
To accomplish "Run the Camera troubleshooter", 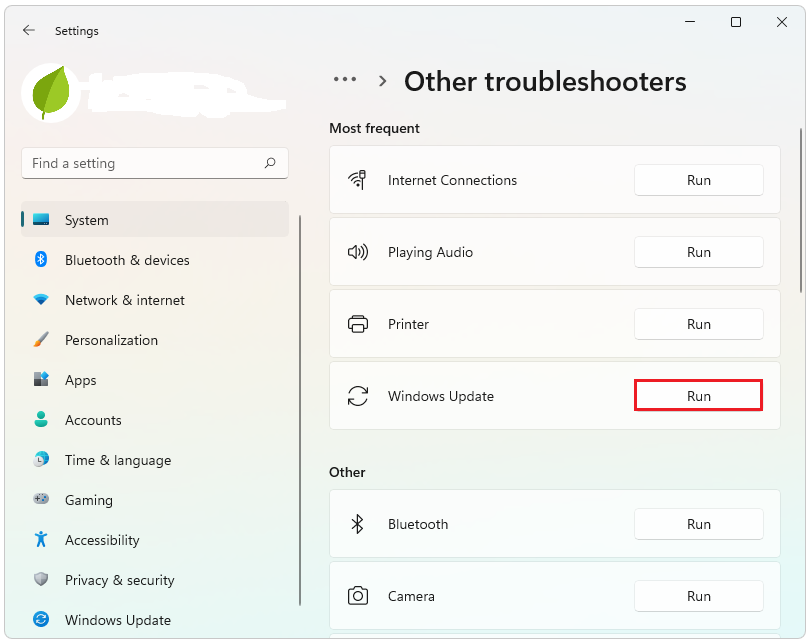I will tap(699, 596).
